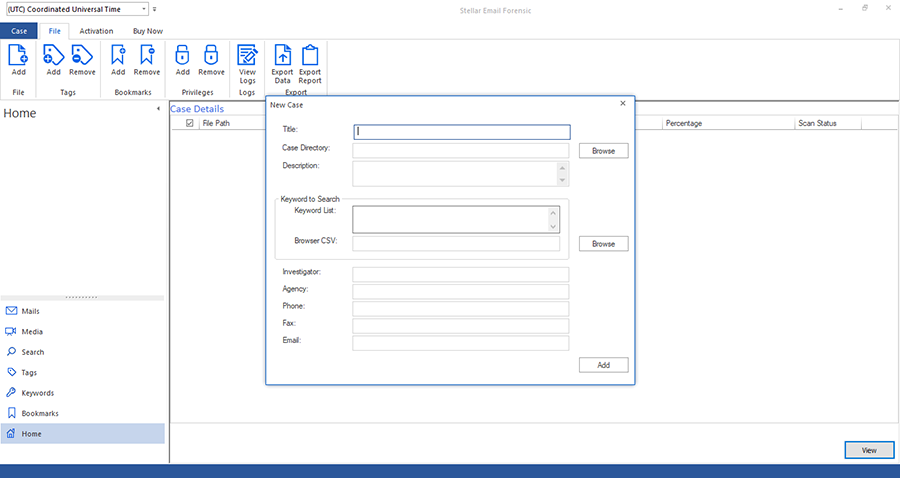This screenshot has width=900, height=478.
Task: Click the Browser CSV field
Action: [x=456, y=243]
